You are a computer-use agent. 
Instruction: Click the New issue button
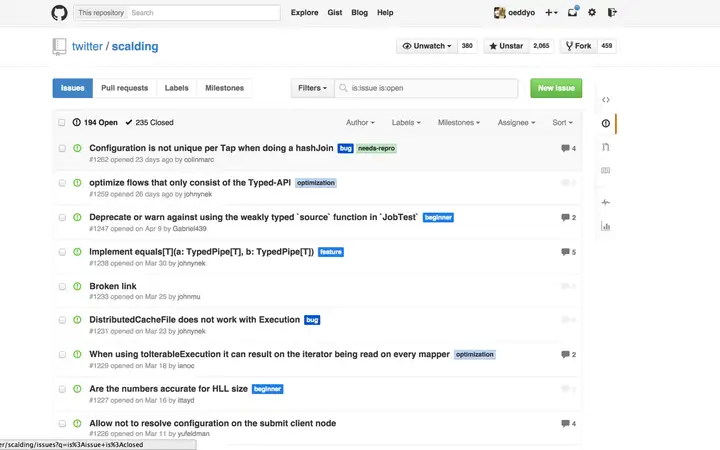pyautogui.click(x=556, y=88)
